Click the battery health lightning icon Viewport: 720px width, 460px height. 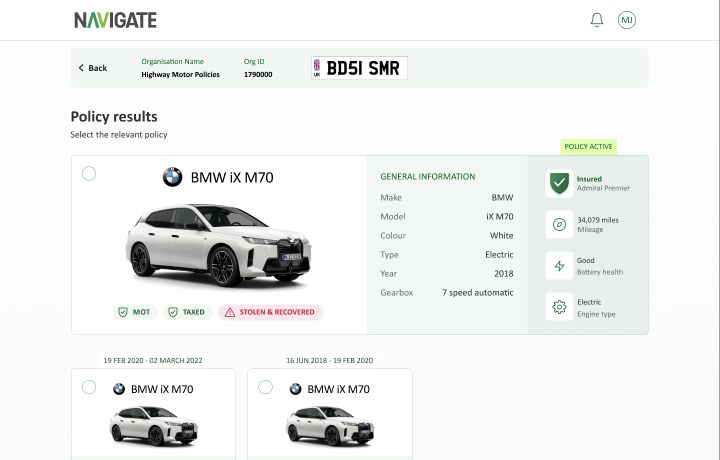559,266
